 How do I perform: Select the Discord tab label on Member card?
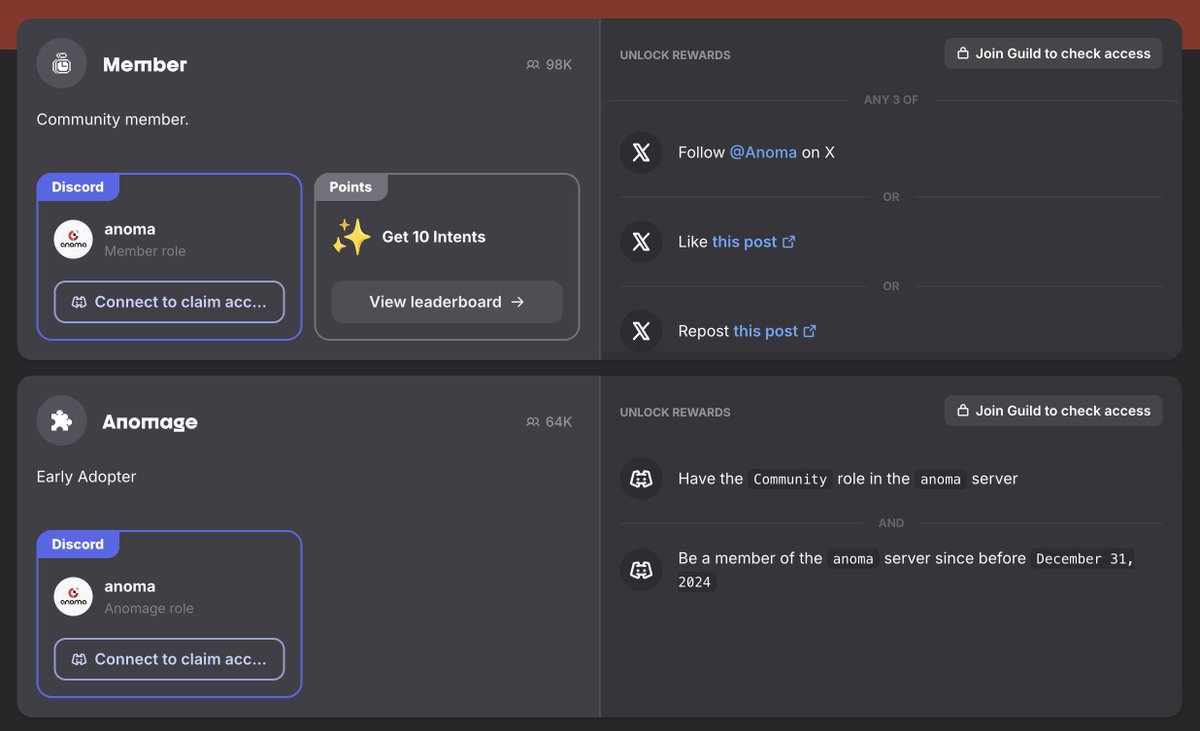[x=78, y=187]
